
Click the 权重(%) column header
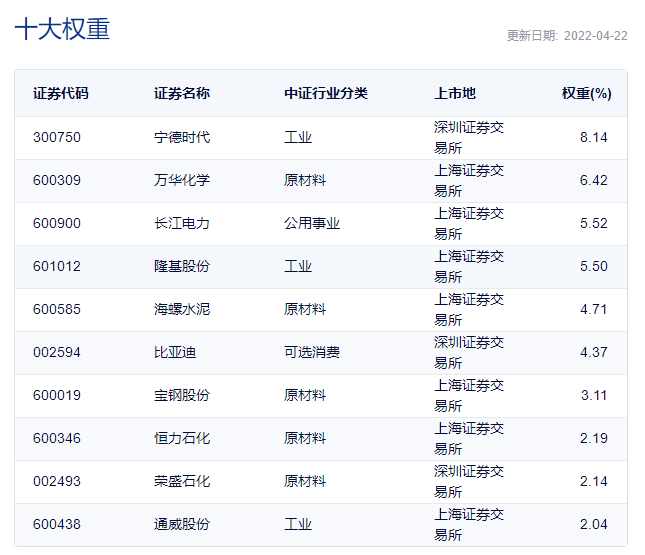pyautogui.click(x=587, y=93)
